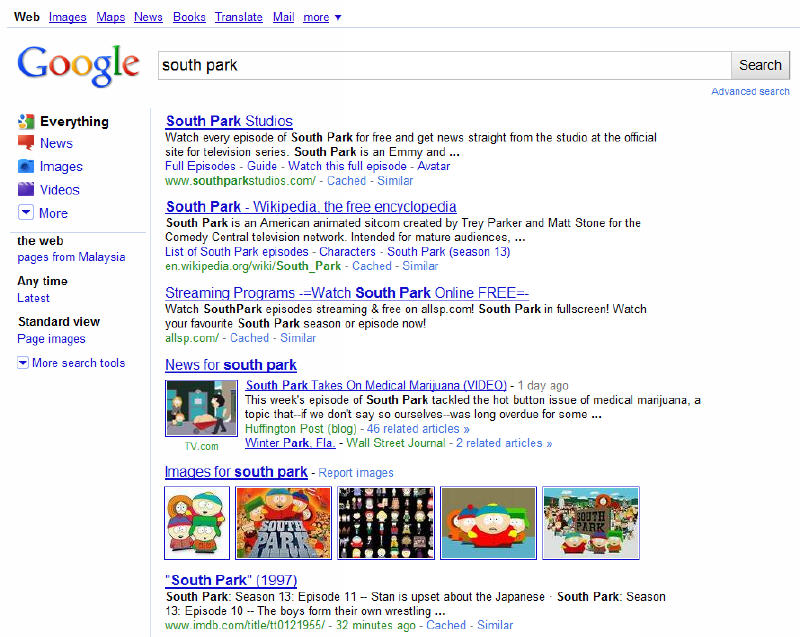Open the 'more' dropdown in top navigation
The image size is (800, 637).
pyautogui.click(x=322, y=17)
